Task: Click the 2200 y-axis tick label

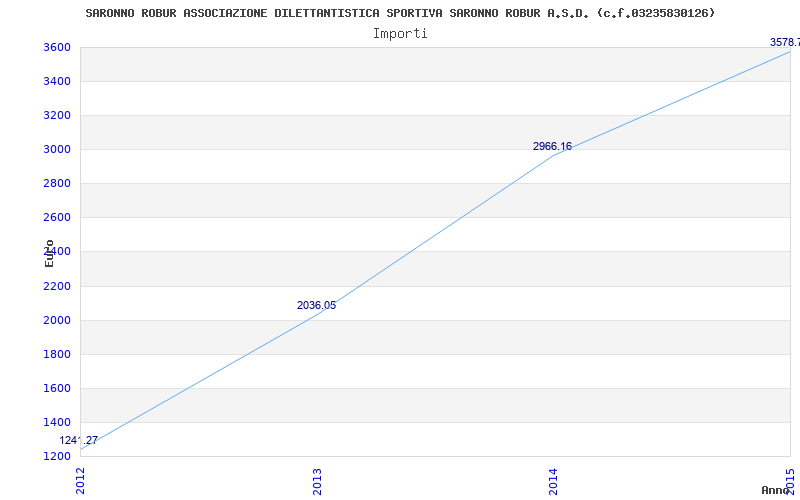Action: 57,286
